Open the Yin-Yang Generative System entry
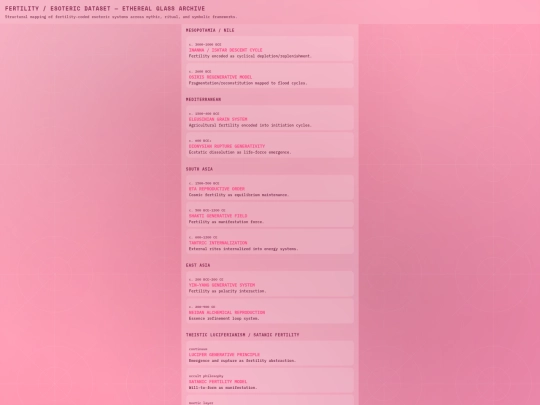 click(x=270, y=284)
